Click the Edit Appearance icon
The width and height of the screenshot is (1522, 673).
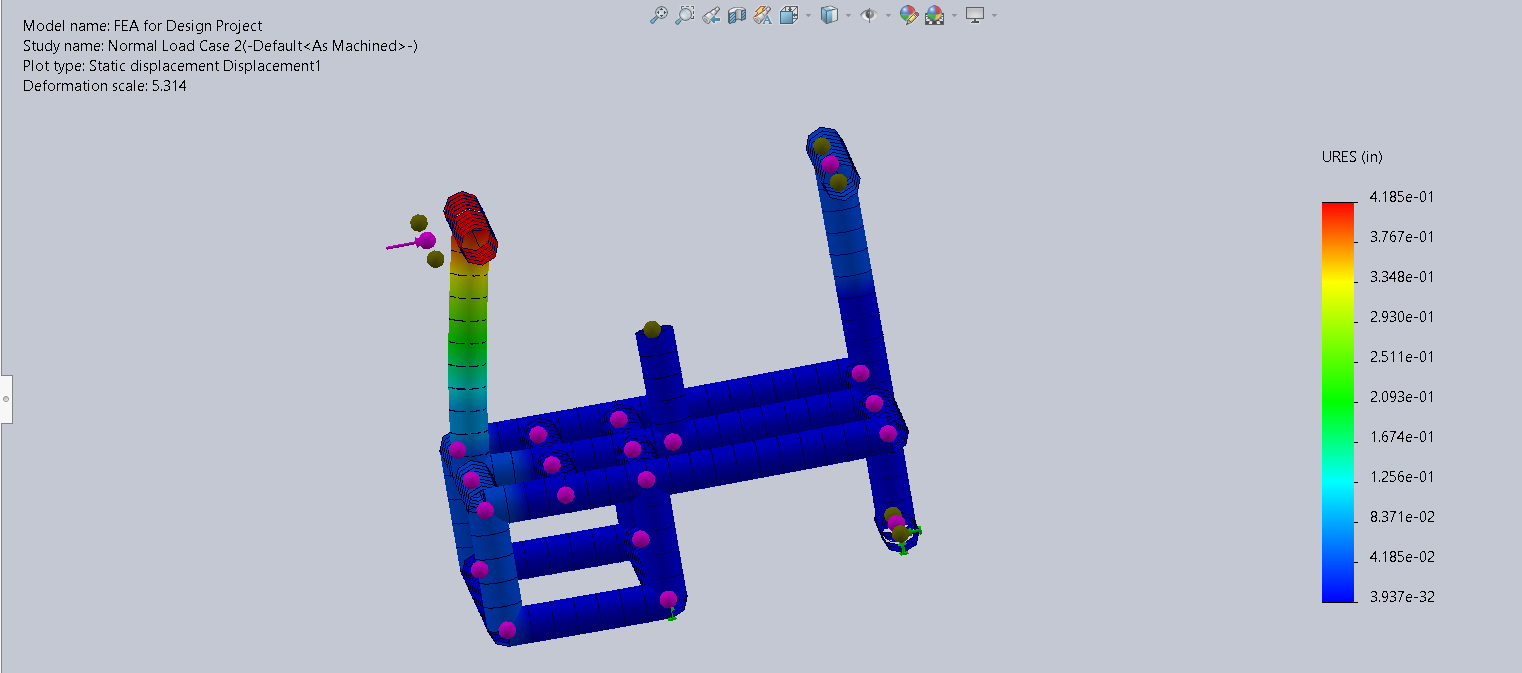[908, 15]
